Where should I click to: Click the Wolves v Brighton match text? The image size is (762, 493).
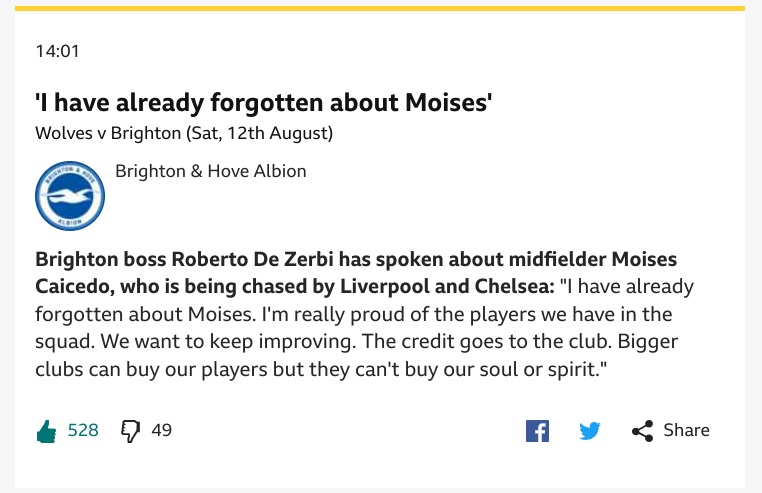(108, 133)
